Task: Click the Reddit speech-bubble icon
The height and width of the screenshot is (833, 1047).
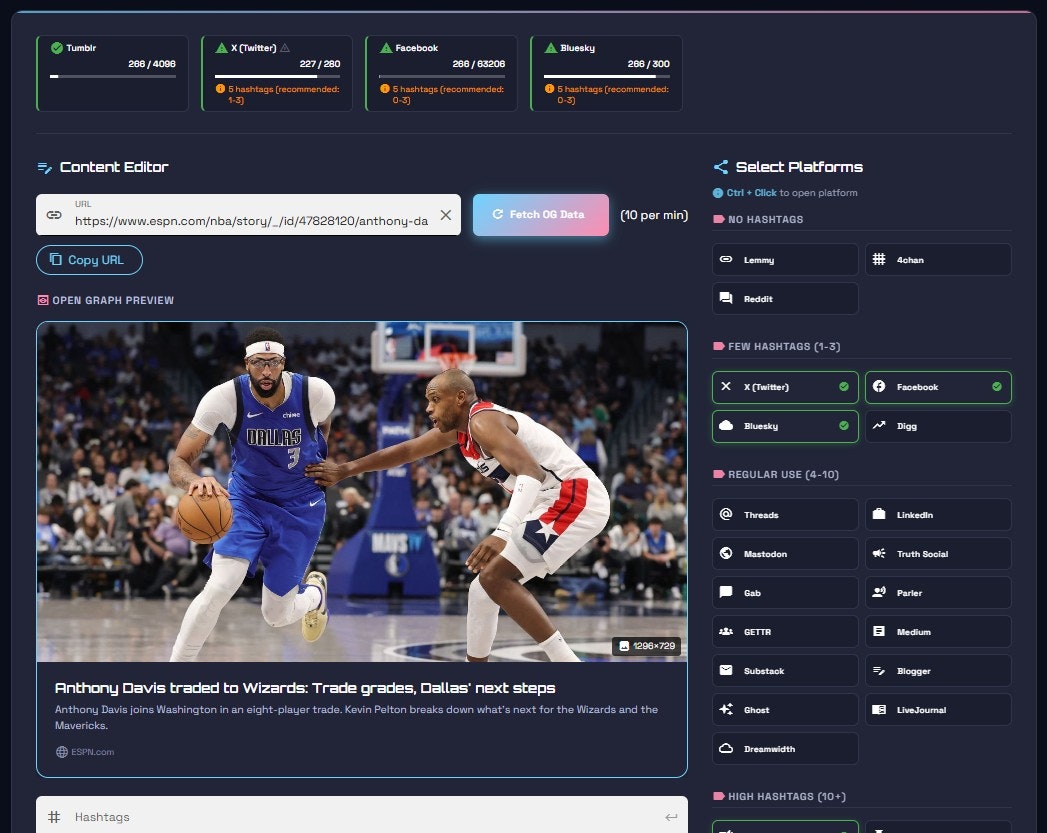Action: [725, 298]
